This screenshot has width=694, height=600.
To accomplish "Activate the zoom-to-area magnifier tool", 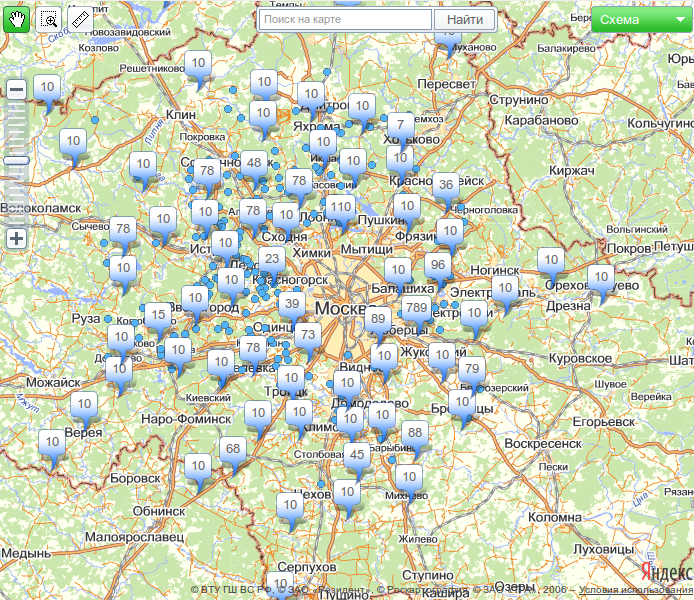I will 48,19.
